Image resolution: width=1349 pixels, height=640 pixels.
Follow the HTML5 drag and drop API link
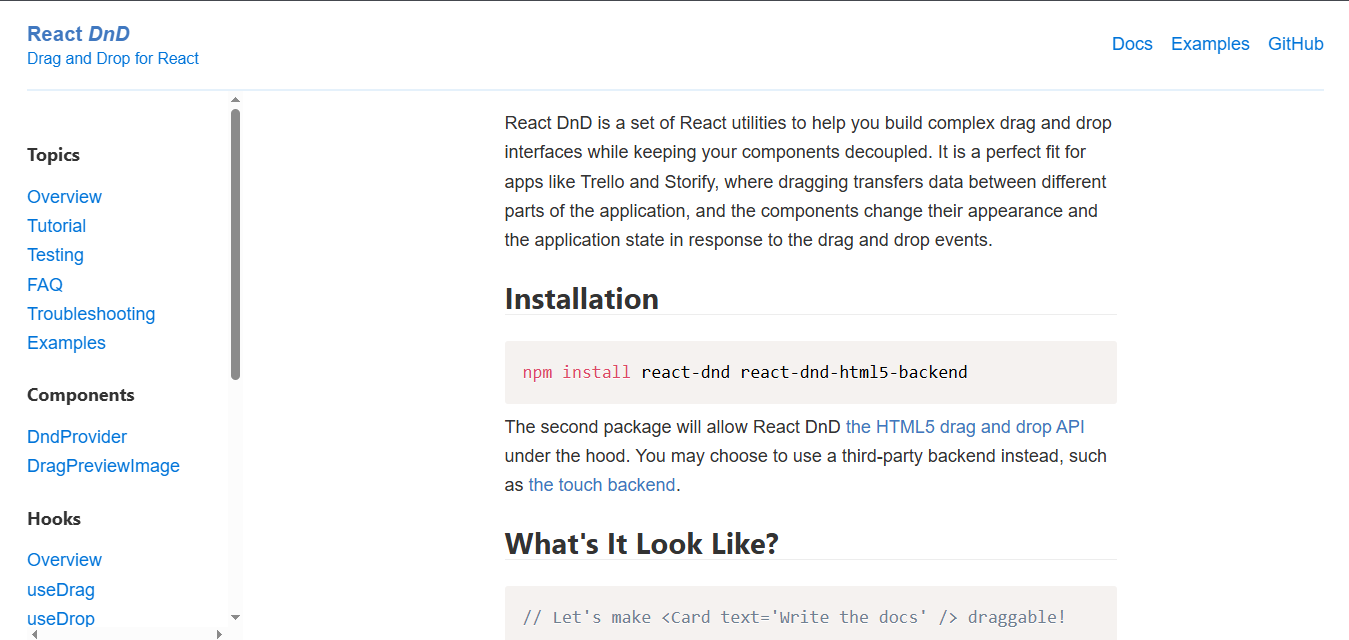[x=965, y=427]
